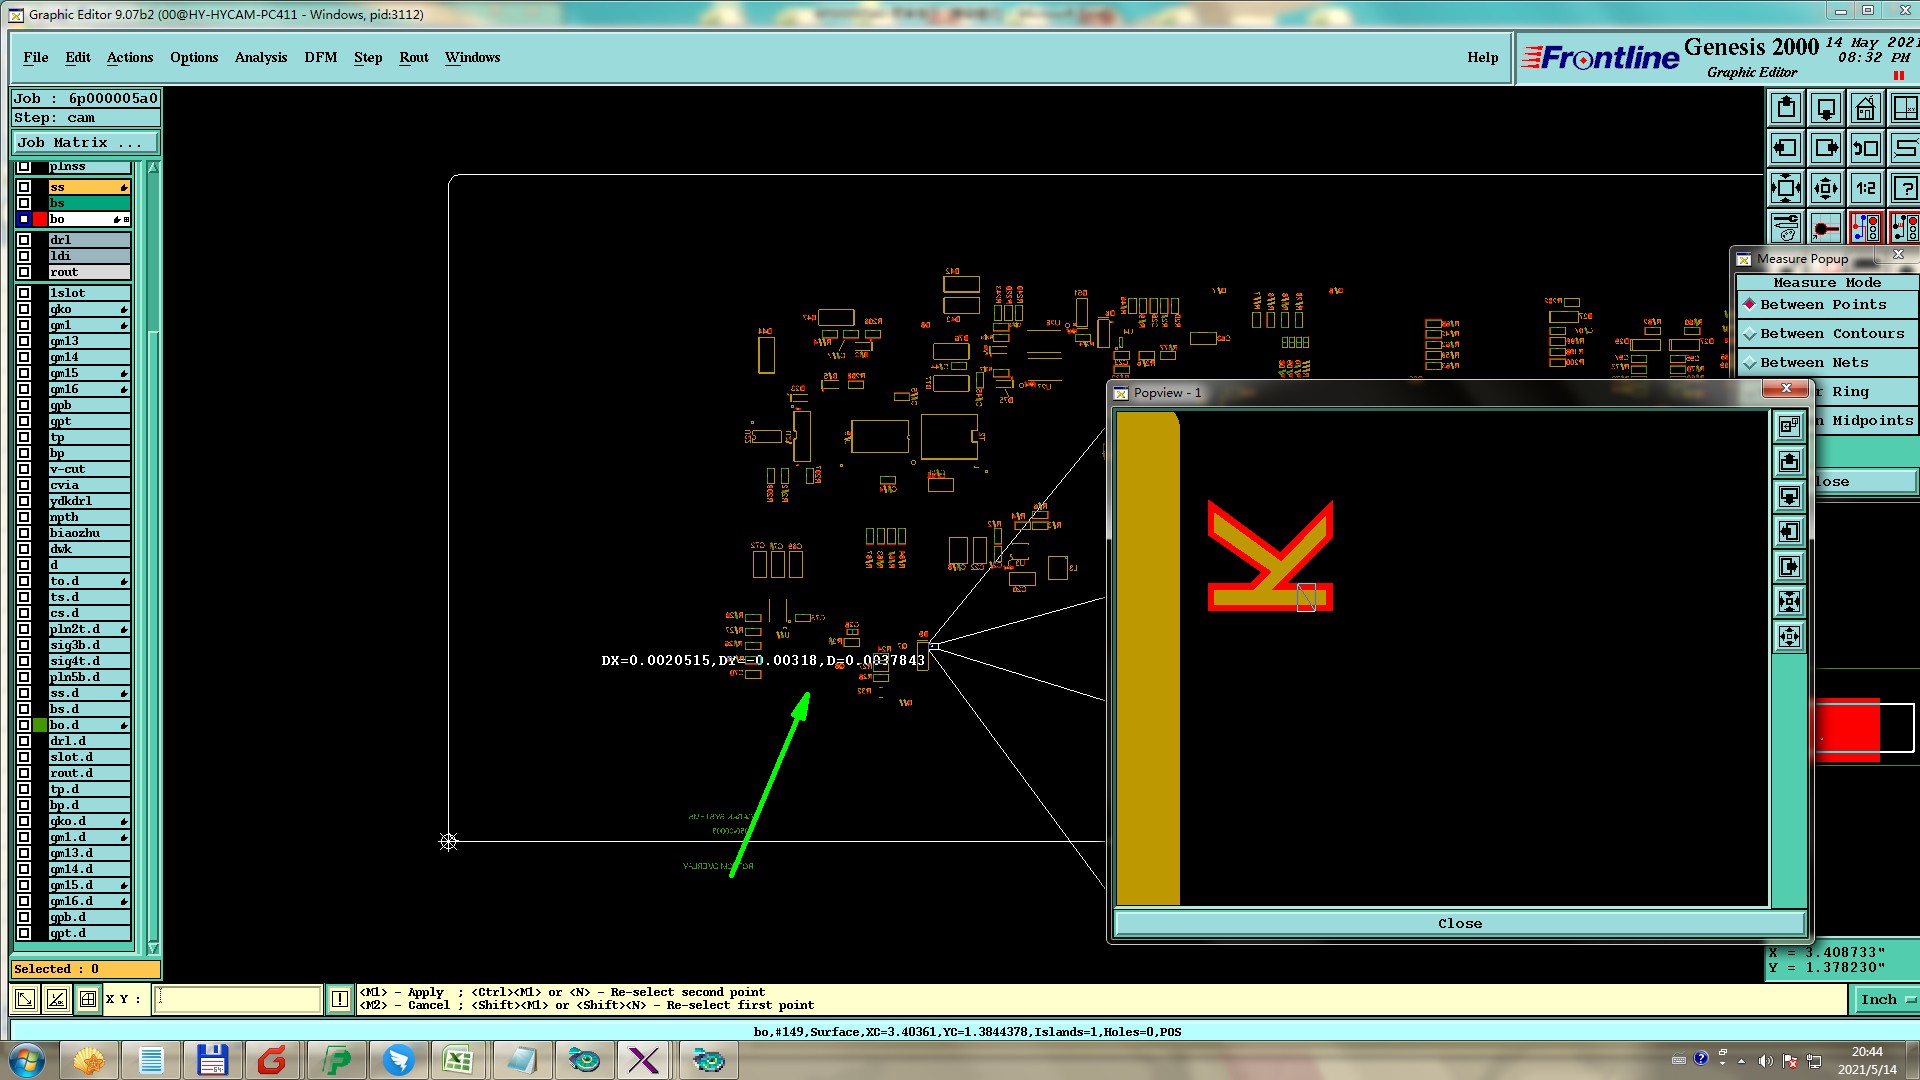Viewport: 1920px width, 1080px height.
Task: Click the Home view icon
Action: [1865, 108]
